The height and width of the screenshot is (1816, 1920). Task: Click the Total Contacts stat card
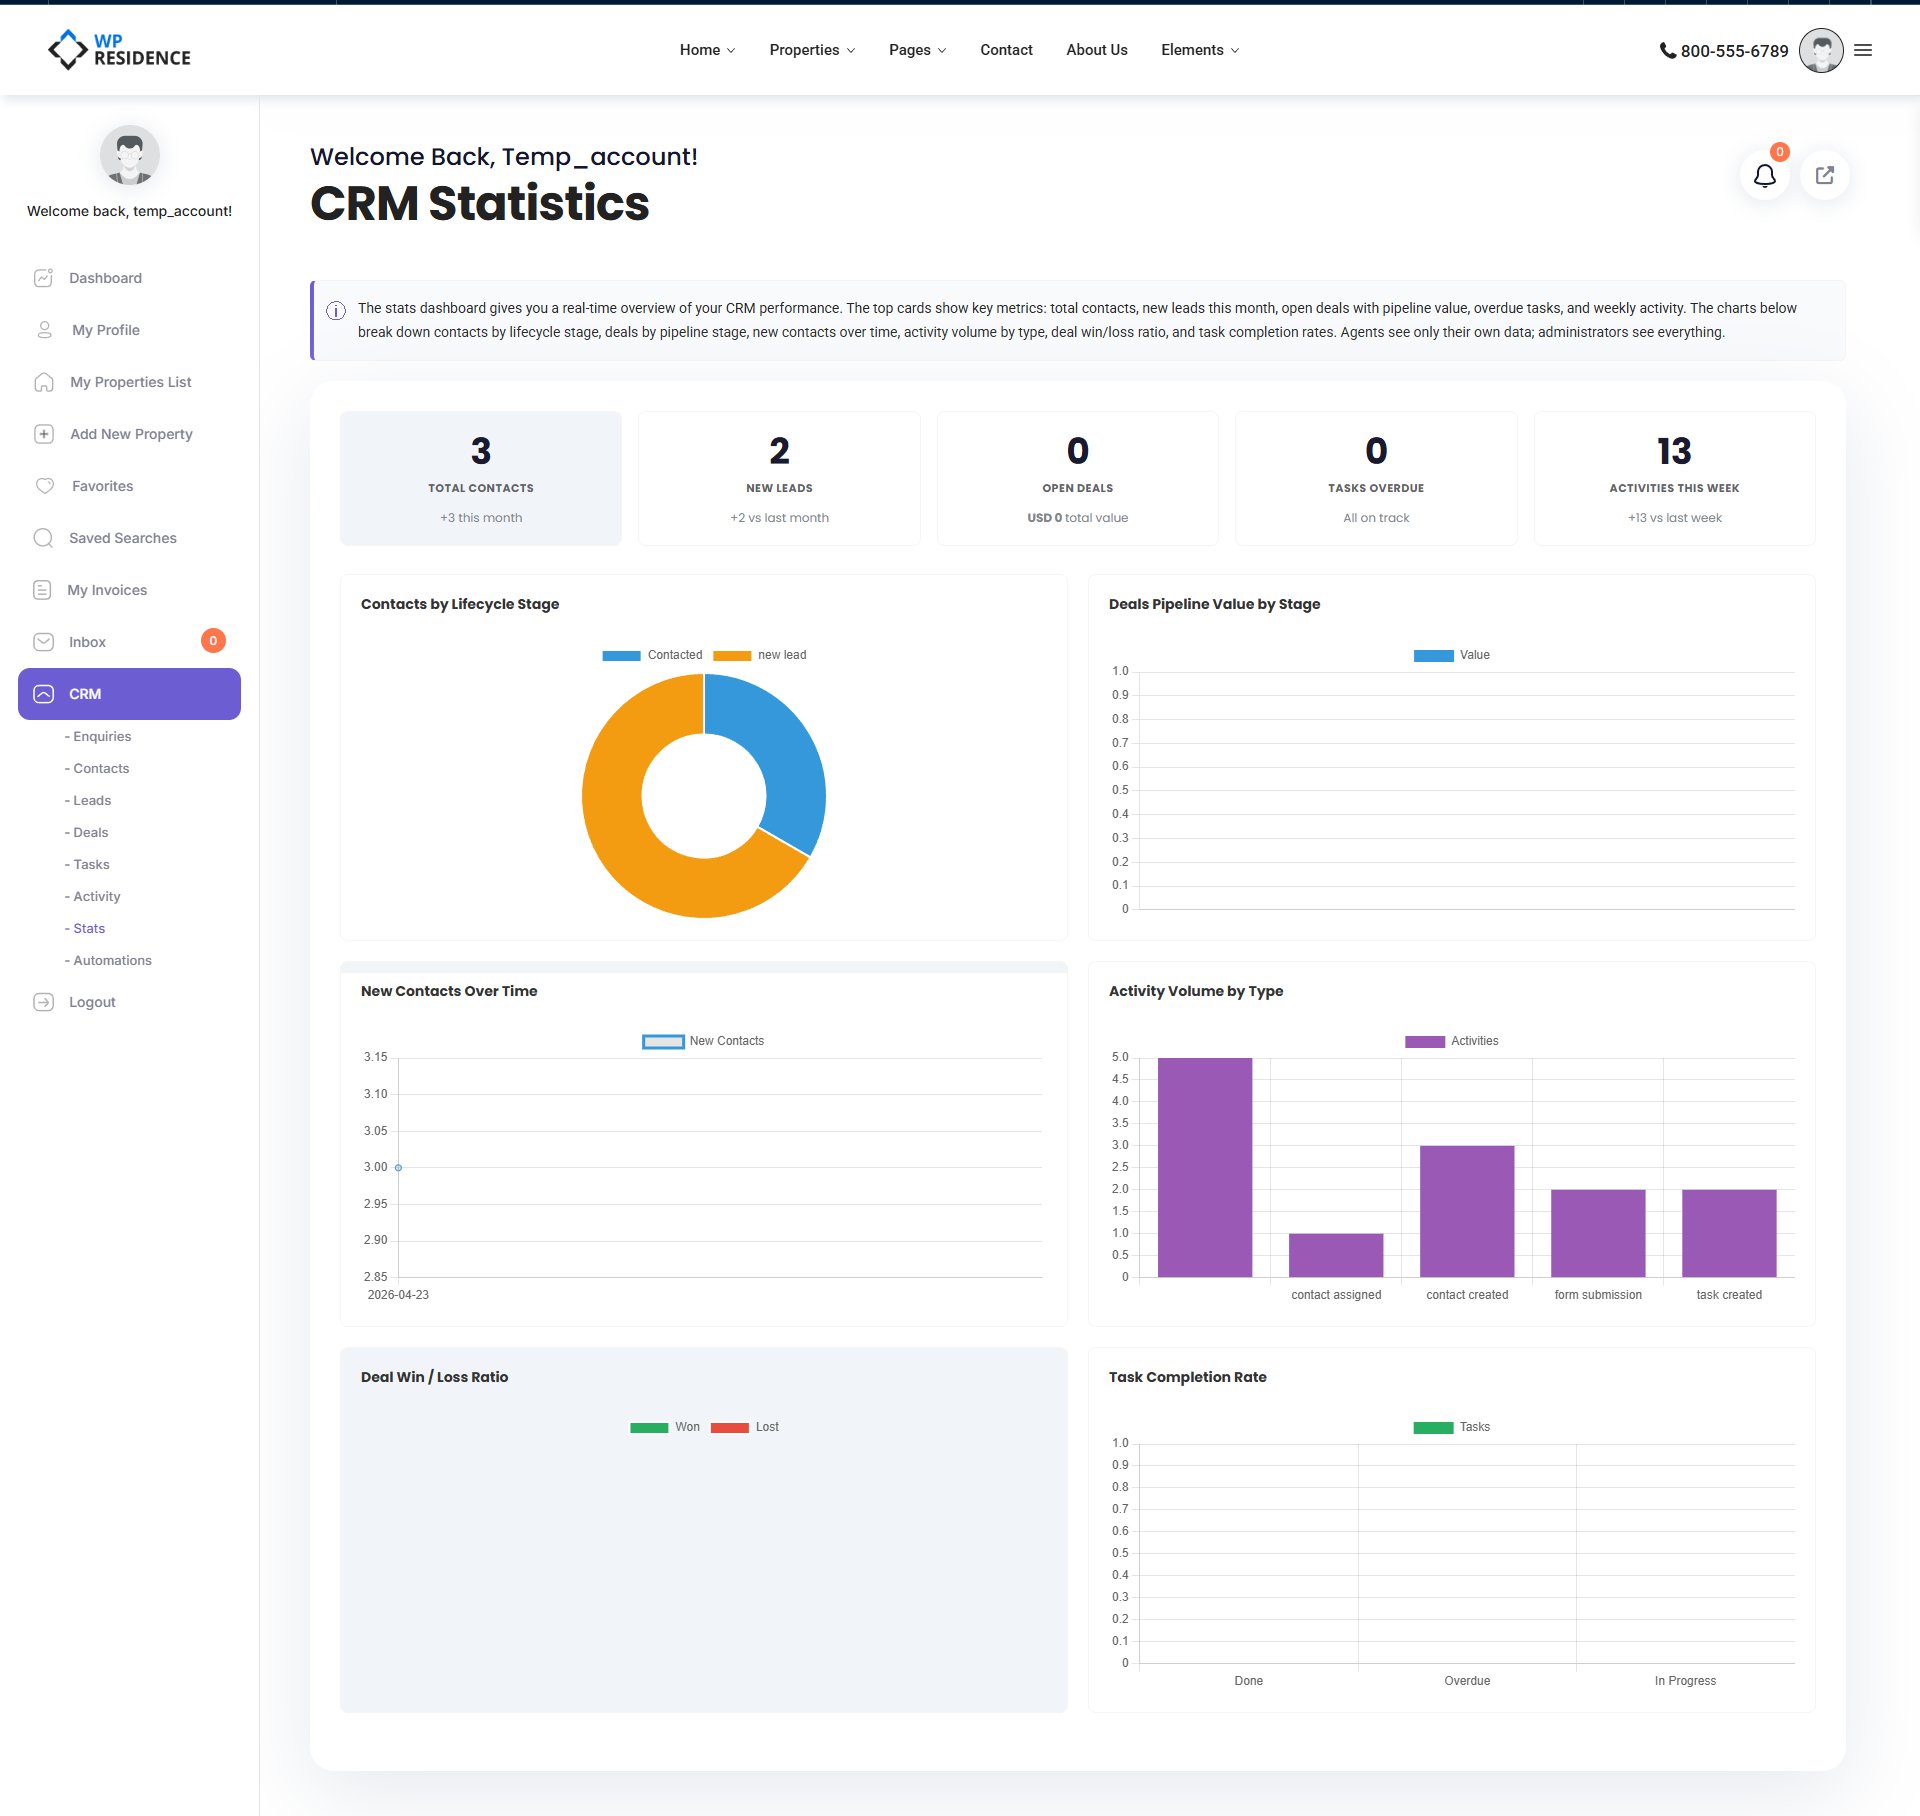pos(481,478)
